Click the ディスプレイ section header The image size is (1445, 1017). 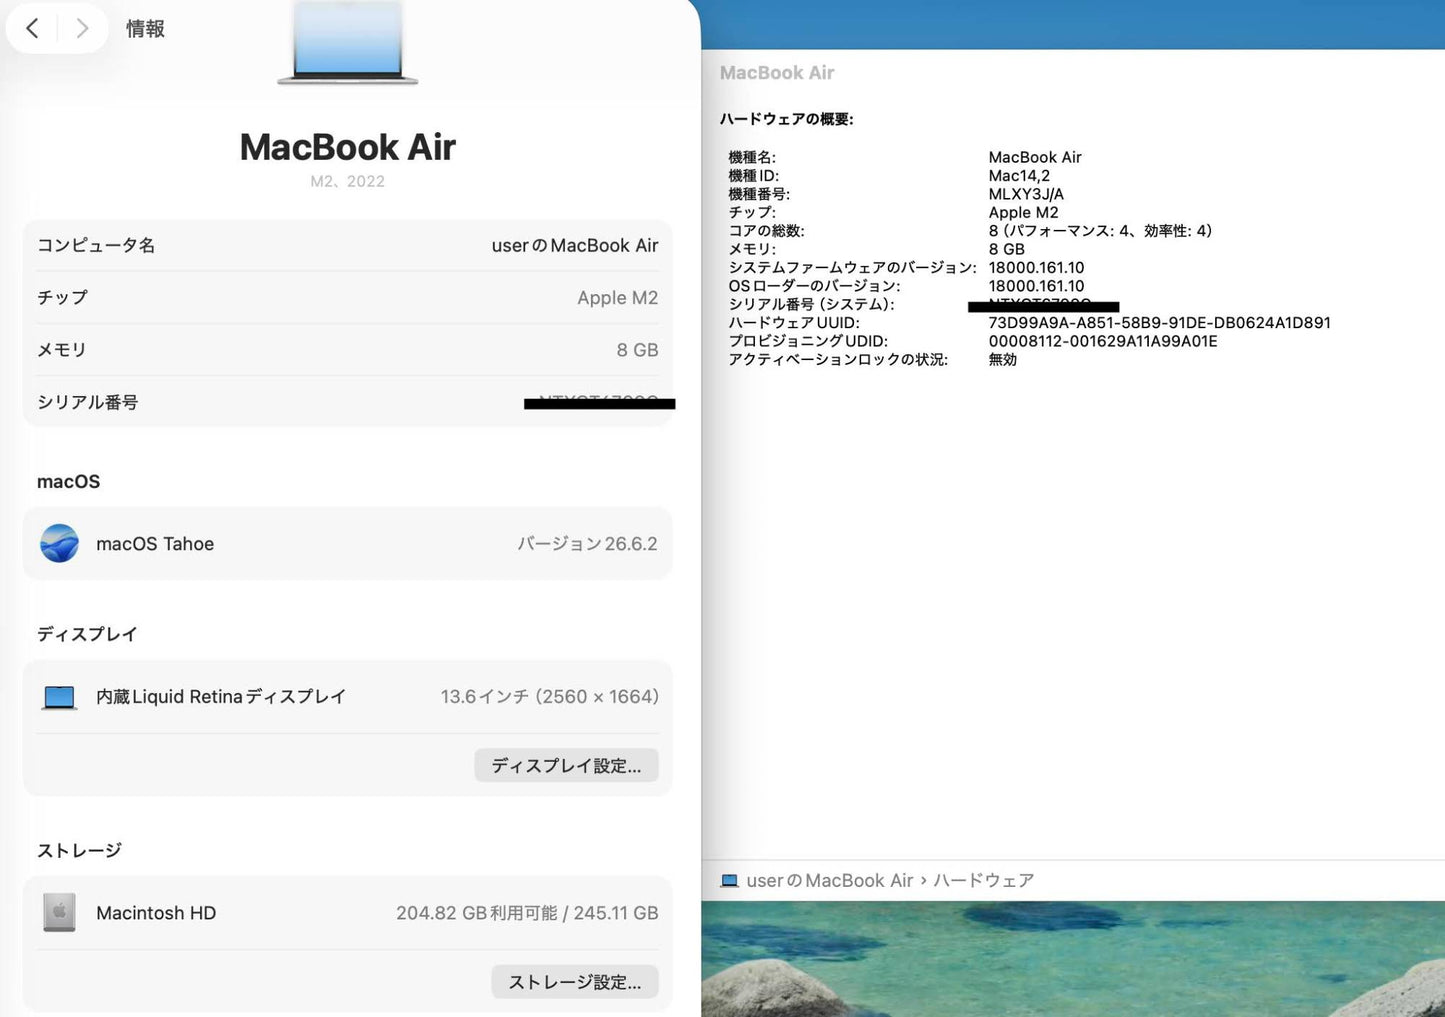click(87, 634)
